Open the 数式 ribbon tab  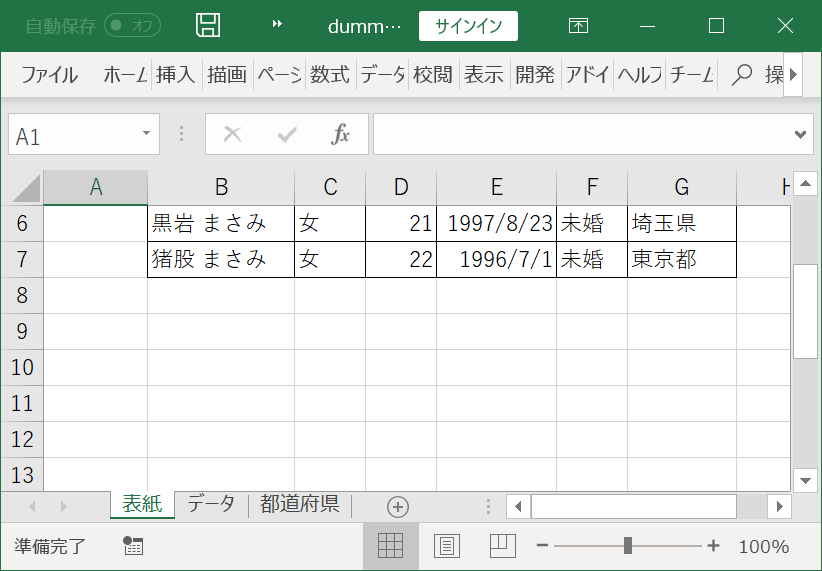(330, 75)
